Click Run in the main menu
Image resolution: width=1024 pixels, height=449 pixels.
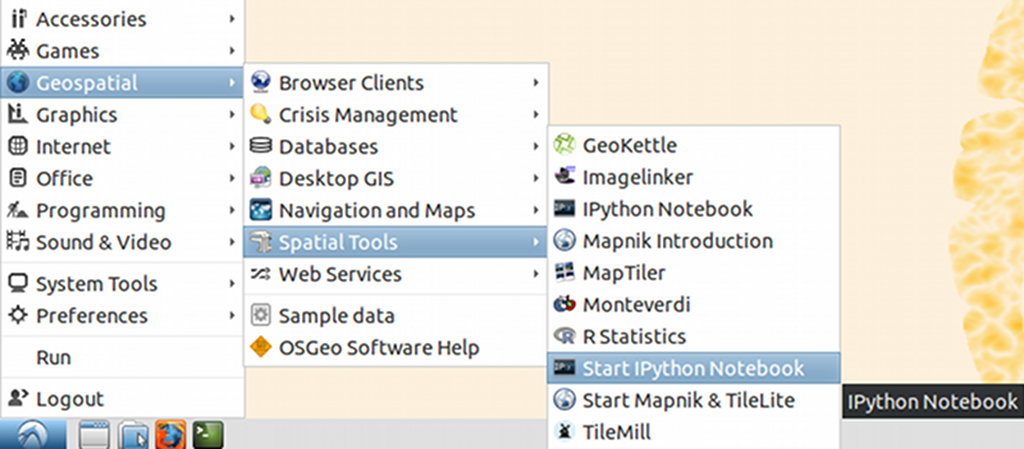point(53,357)
